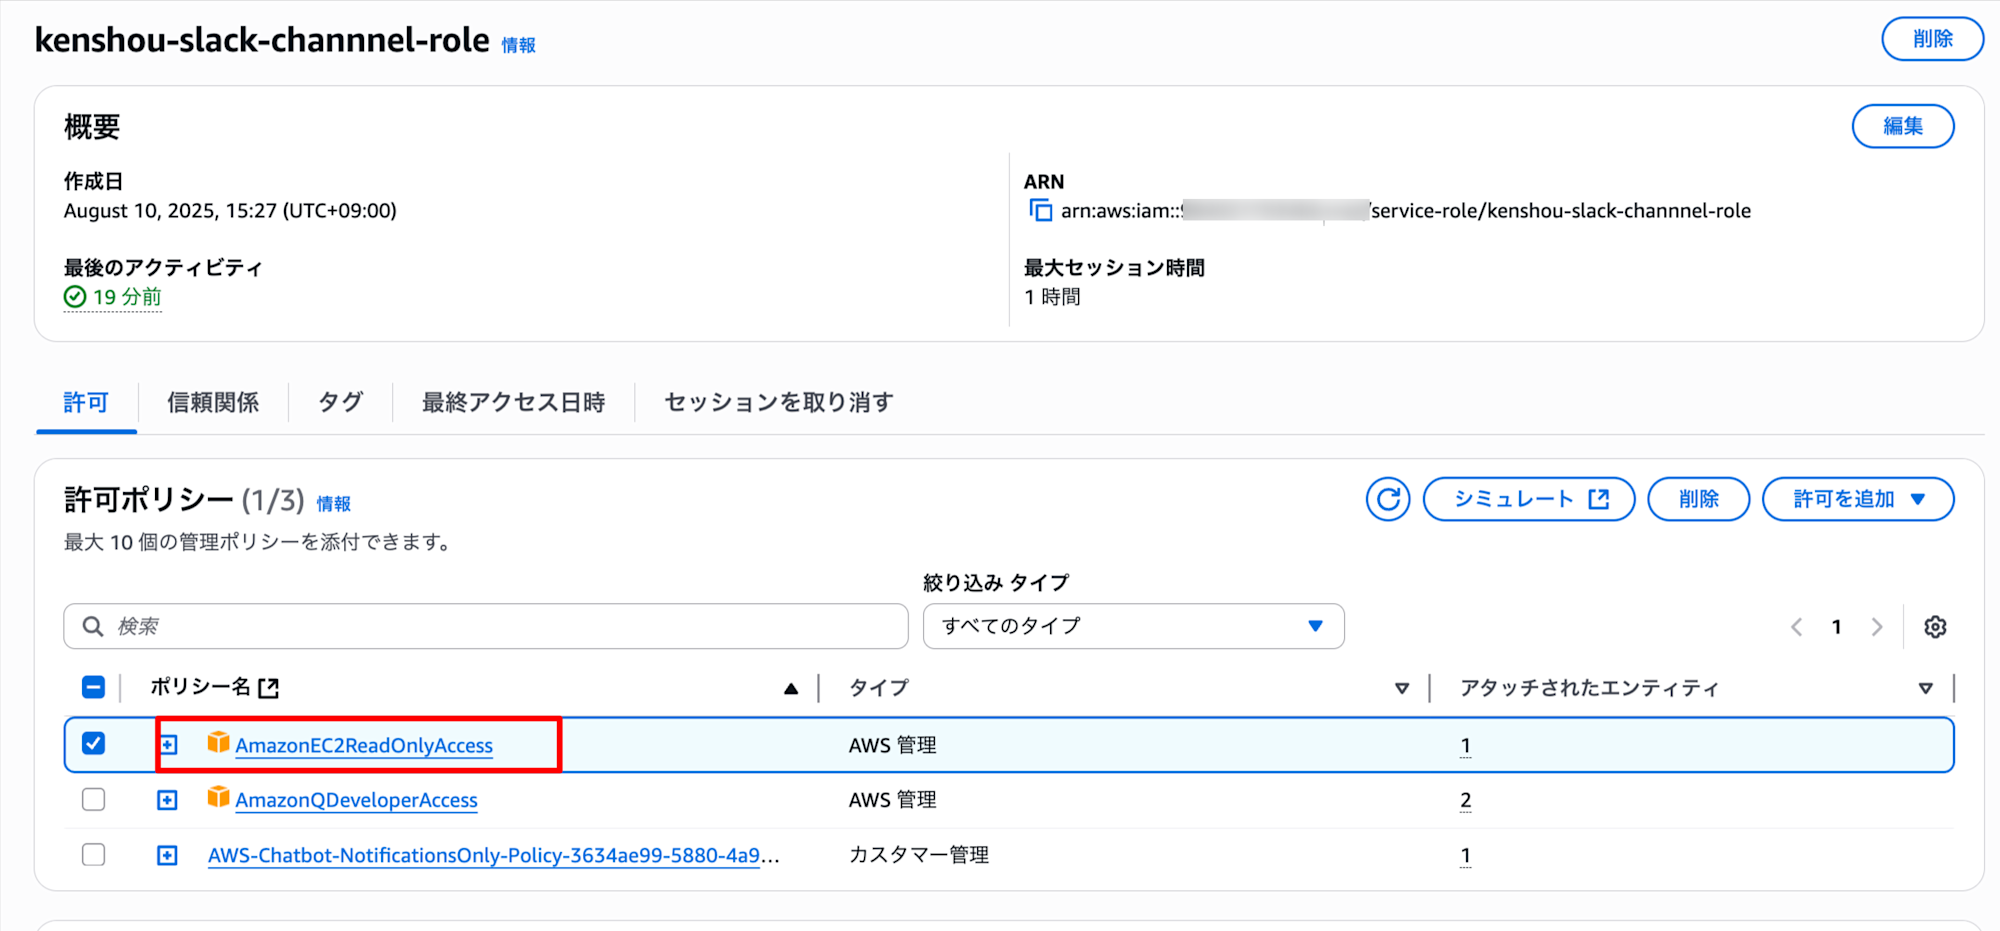The height and width of the screenshot is (931, 2000).
Task: Uncheck the AmazonEC2ReadOnlyAccess checkbox
Action: coord(93,743)
